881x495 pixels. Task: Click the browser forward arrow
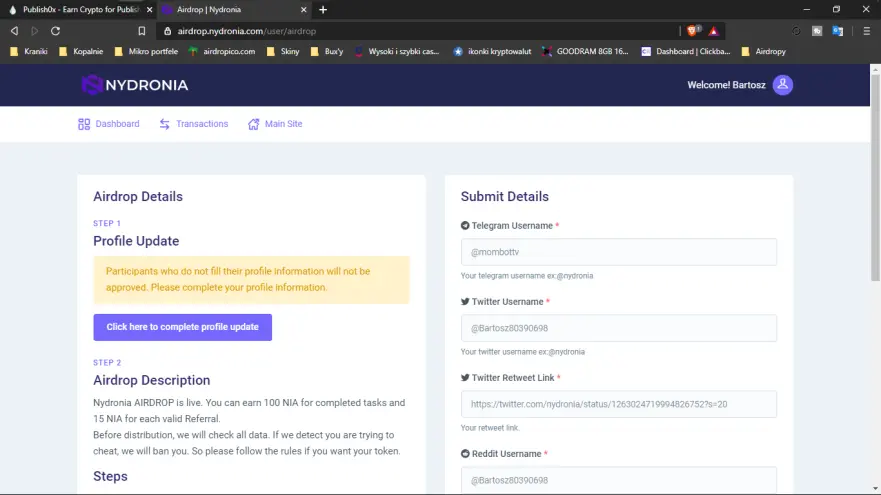coord(35,31)
